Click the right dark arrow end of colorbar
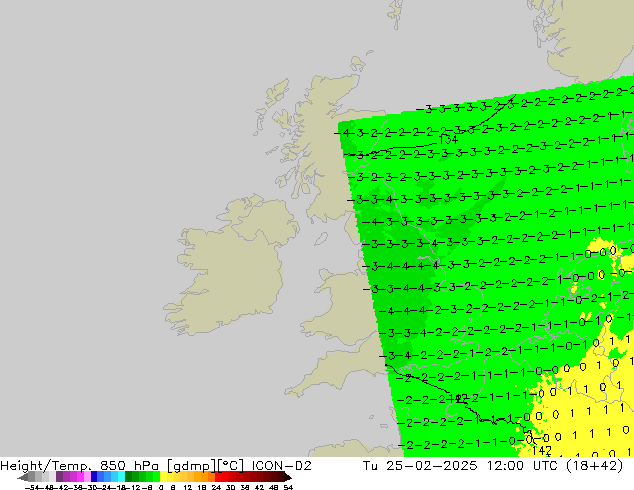The width and height of the screenshot is (634, 490). point(288,477)
